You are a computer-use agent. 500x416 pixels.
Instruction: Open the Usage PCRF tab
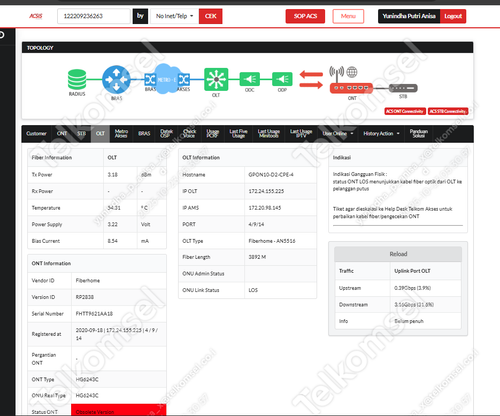pos(212,134)
